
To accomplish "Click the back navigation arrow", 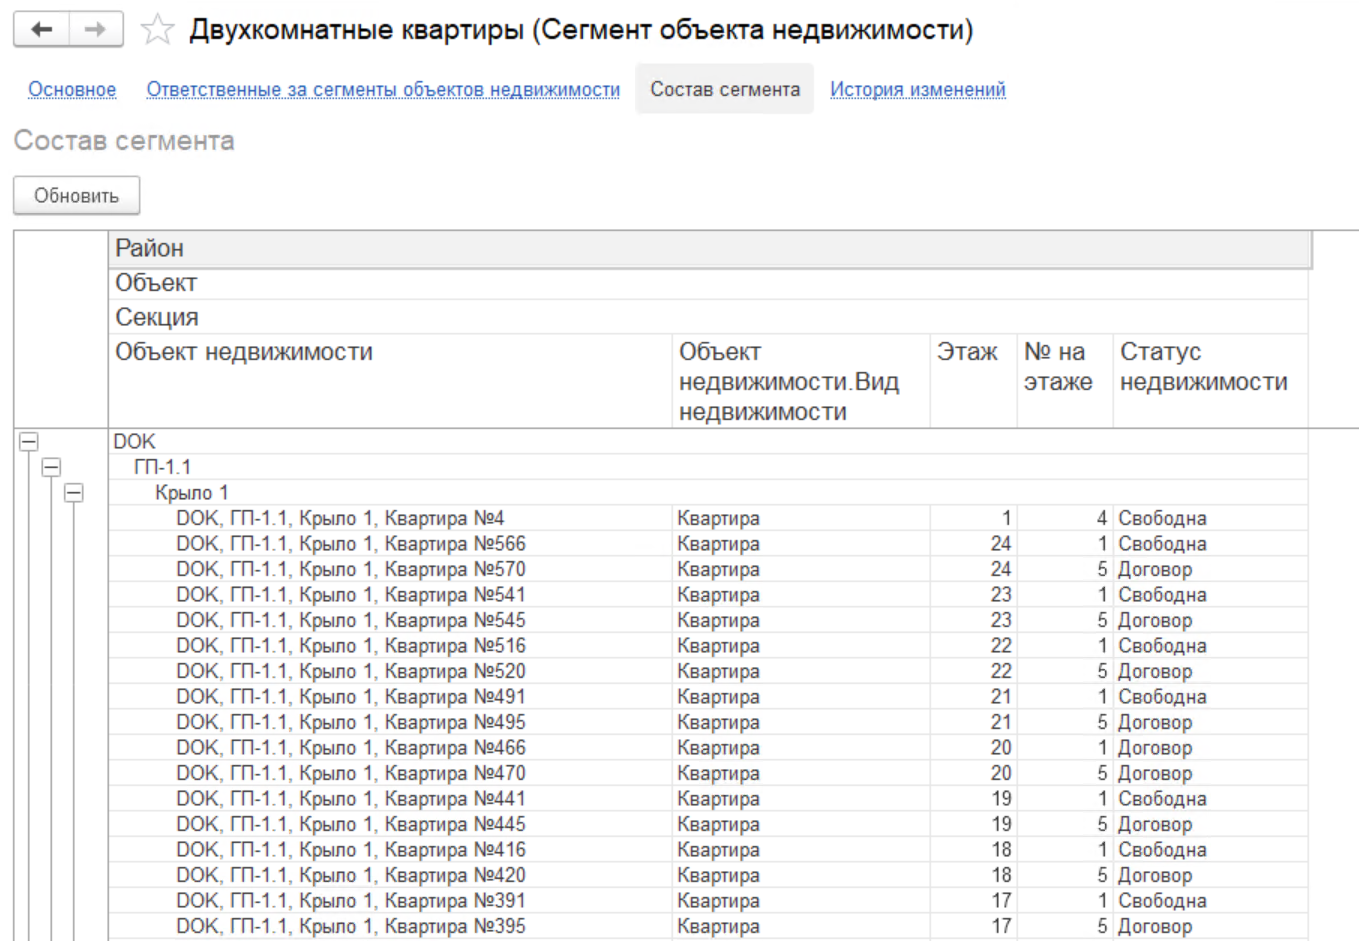I will 41,30.
